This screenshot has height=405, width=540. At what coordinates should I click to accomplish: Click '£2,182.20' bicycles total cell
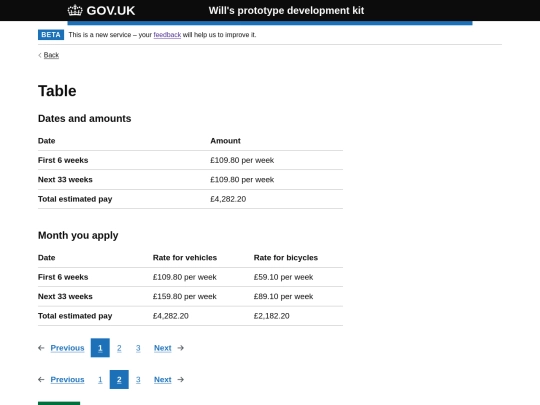271,316
